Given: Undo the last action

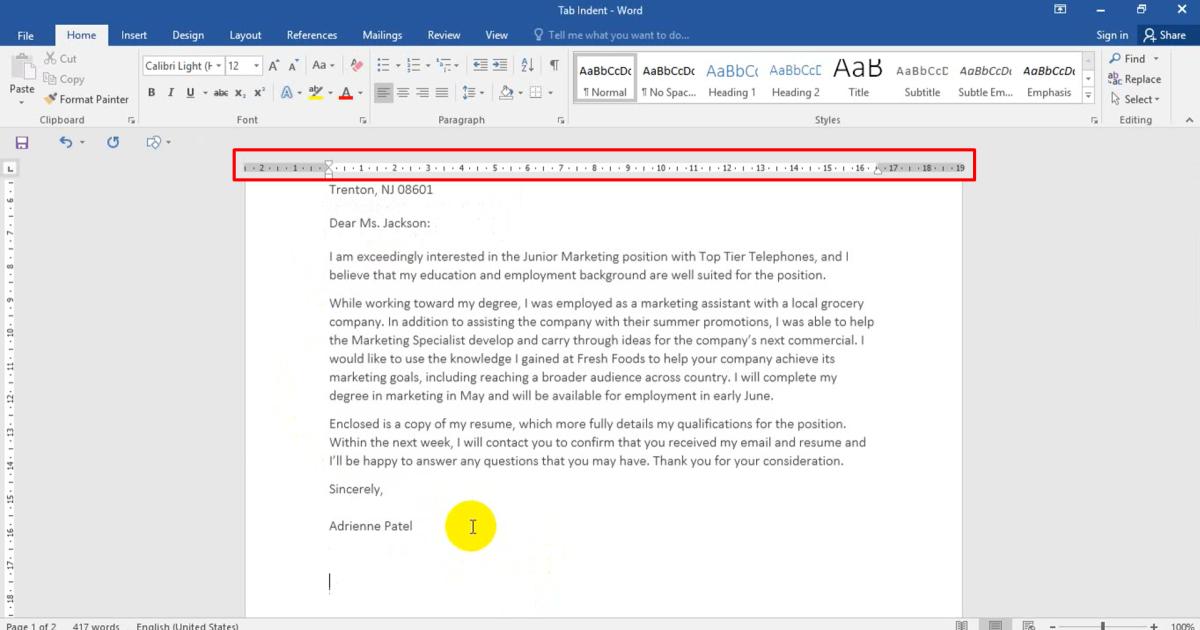Looking at the screenshot, I should tap(65, 143).
